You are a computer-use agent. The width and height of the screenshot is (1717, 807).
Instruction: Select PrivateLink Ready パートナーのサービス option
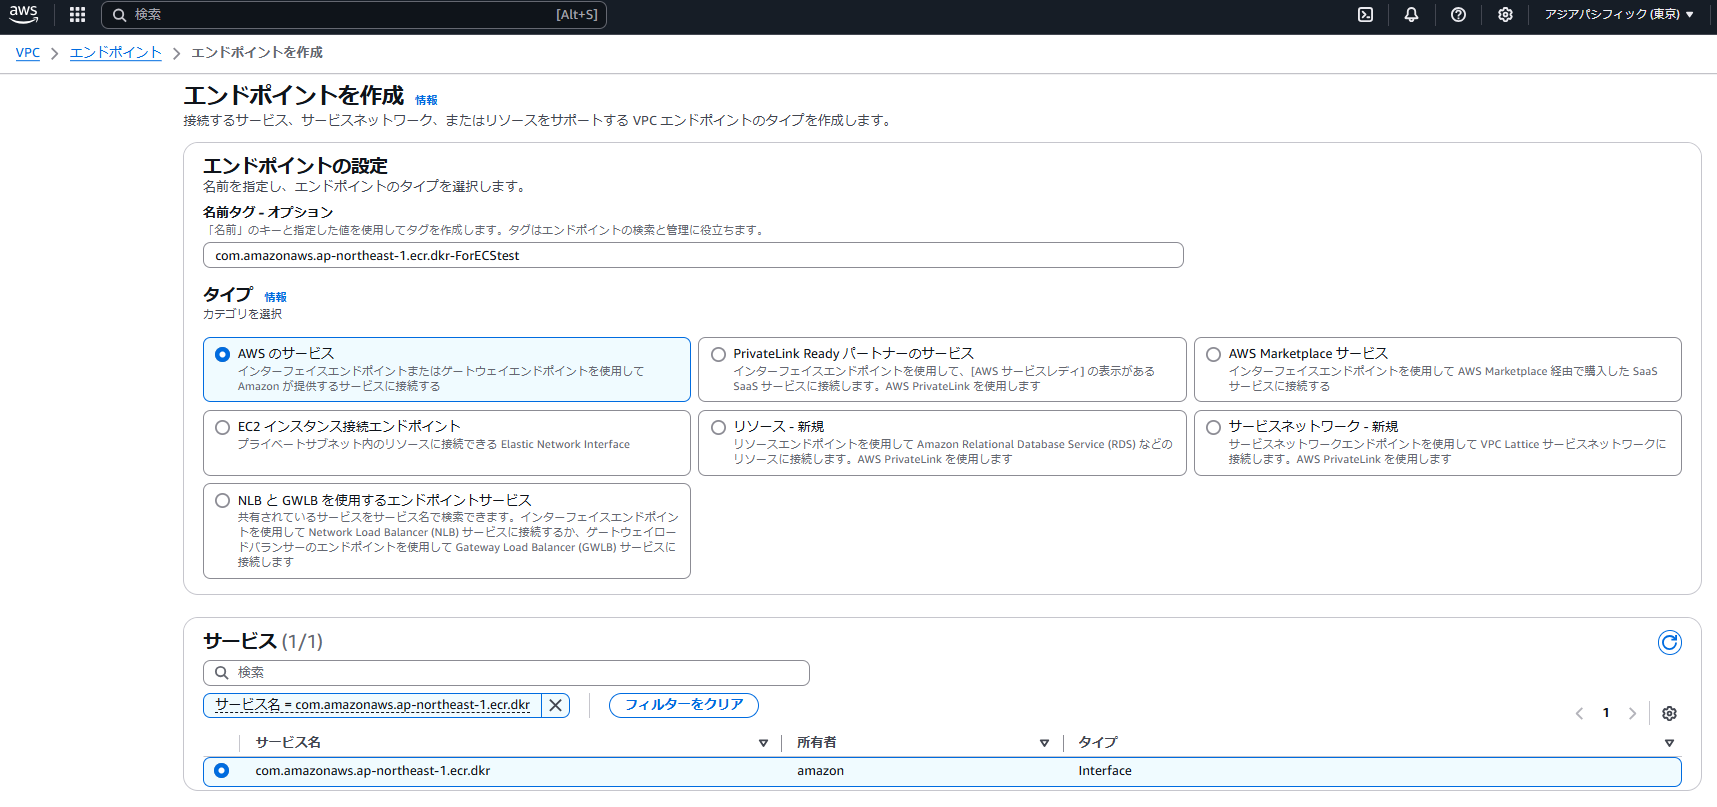point(718,354)
